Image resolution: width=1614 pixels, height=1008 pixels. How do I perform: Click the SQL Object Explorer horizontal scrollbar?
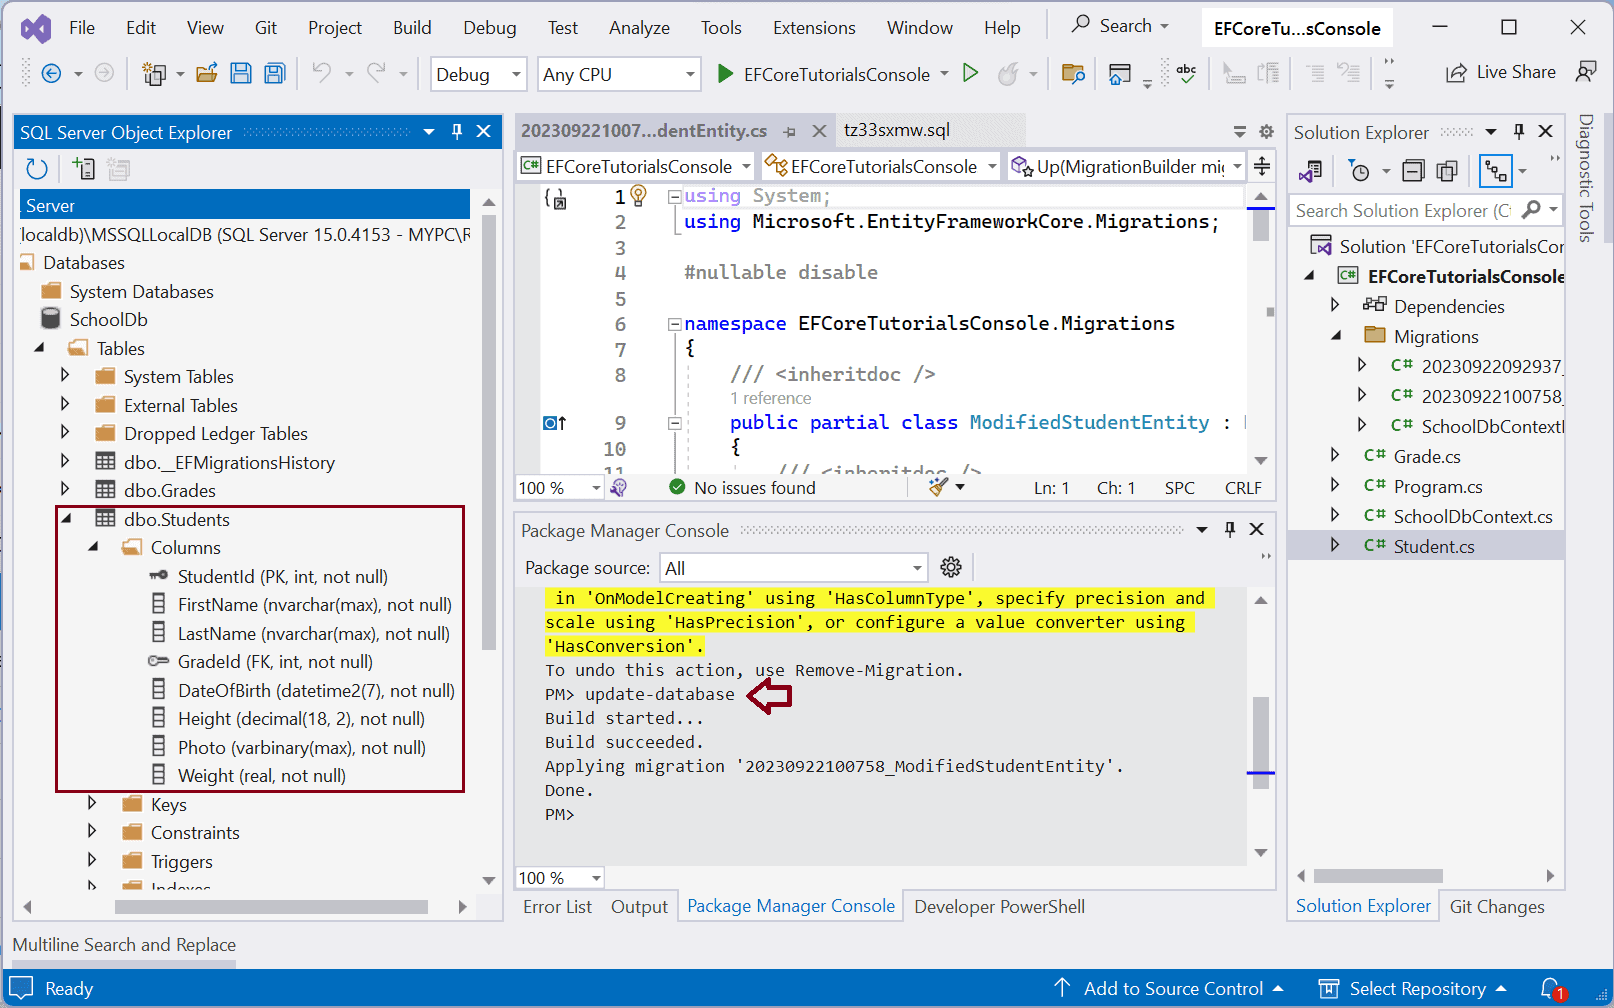pyautogui.click(x=271, y=906)
